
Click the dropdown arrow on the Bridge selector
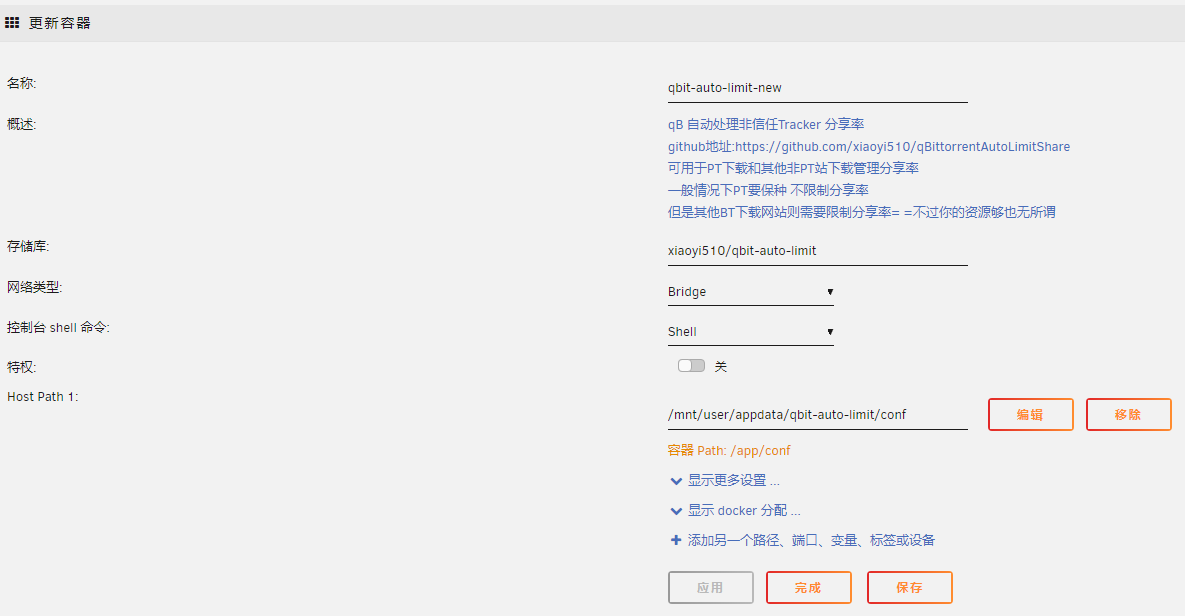click(x=830, y=291)
